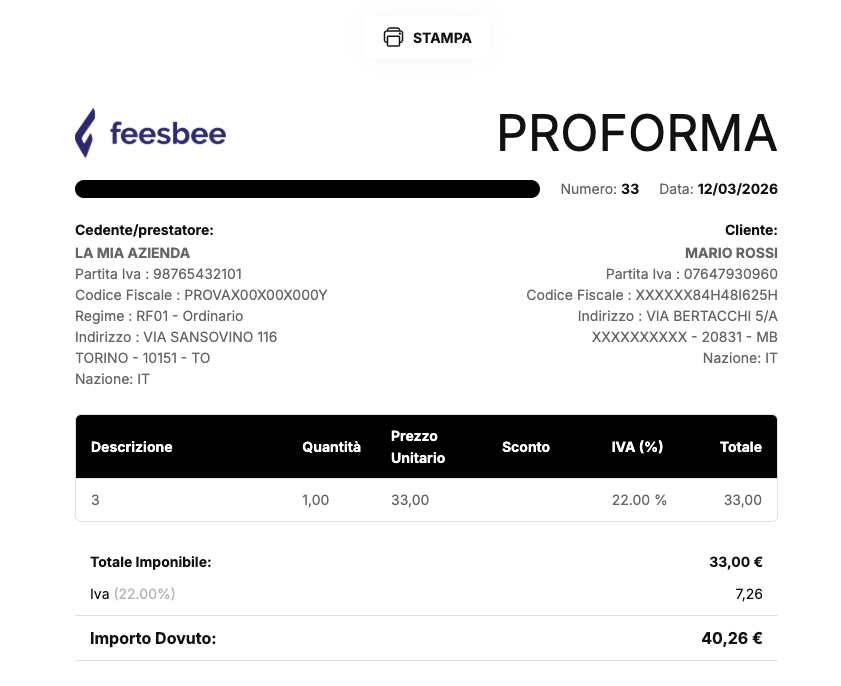This screenshot has height=686, width=841.
Task: Click the printer icon beside STAMPA
Action: tap(393, 38)
